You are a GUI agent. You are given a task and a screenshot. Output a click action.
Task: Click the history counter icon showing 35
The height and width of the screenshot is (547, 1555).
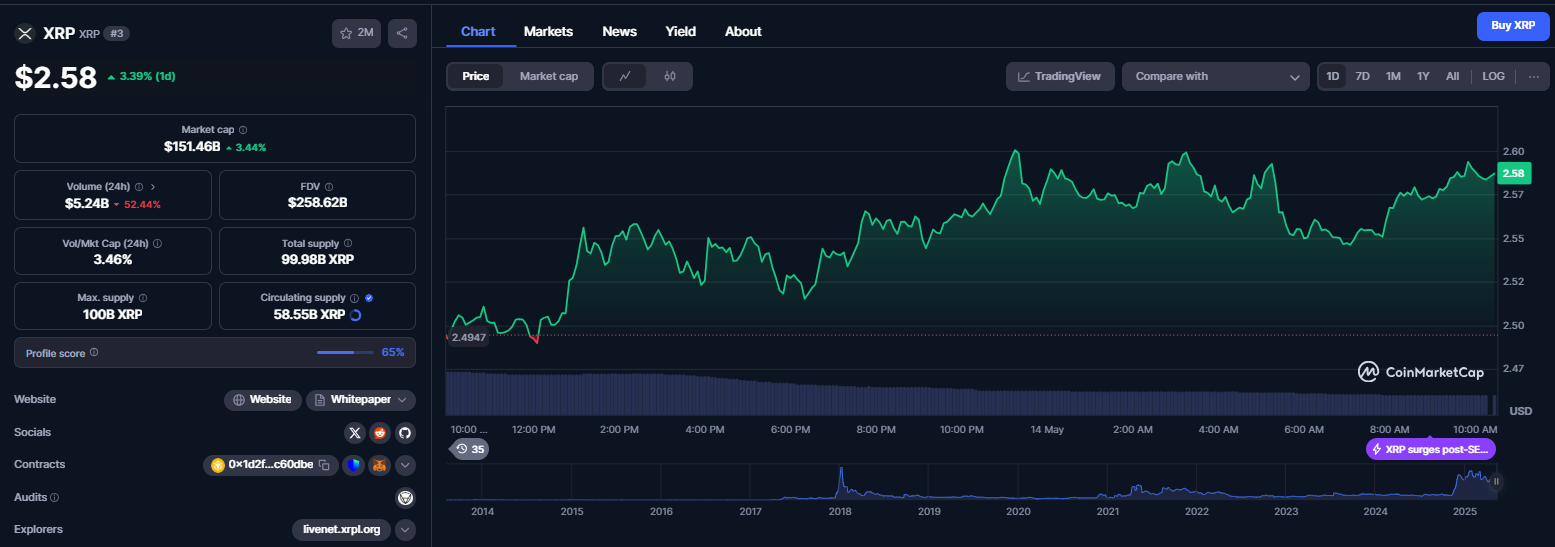pos(469,449)
